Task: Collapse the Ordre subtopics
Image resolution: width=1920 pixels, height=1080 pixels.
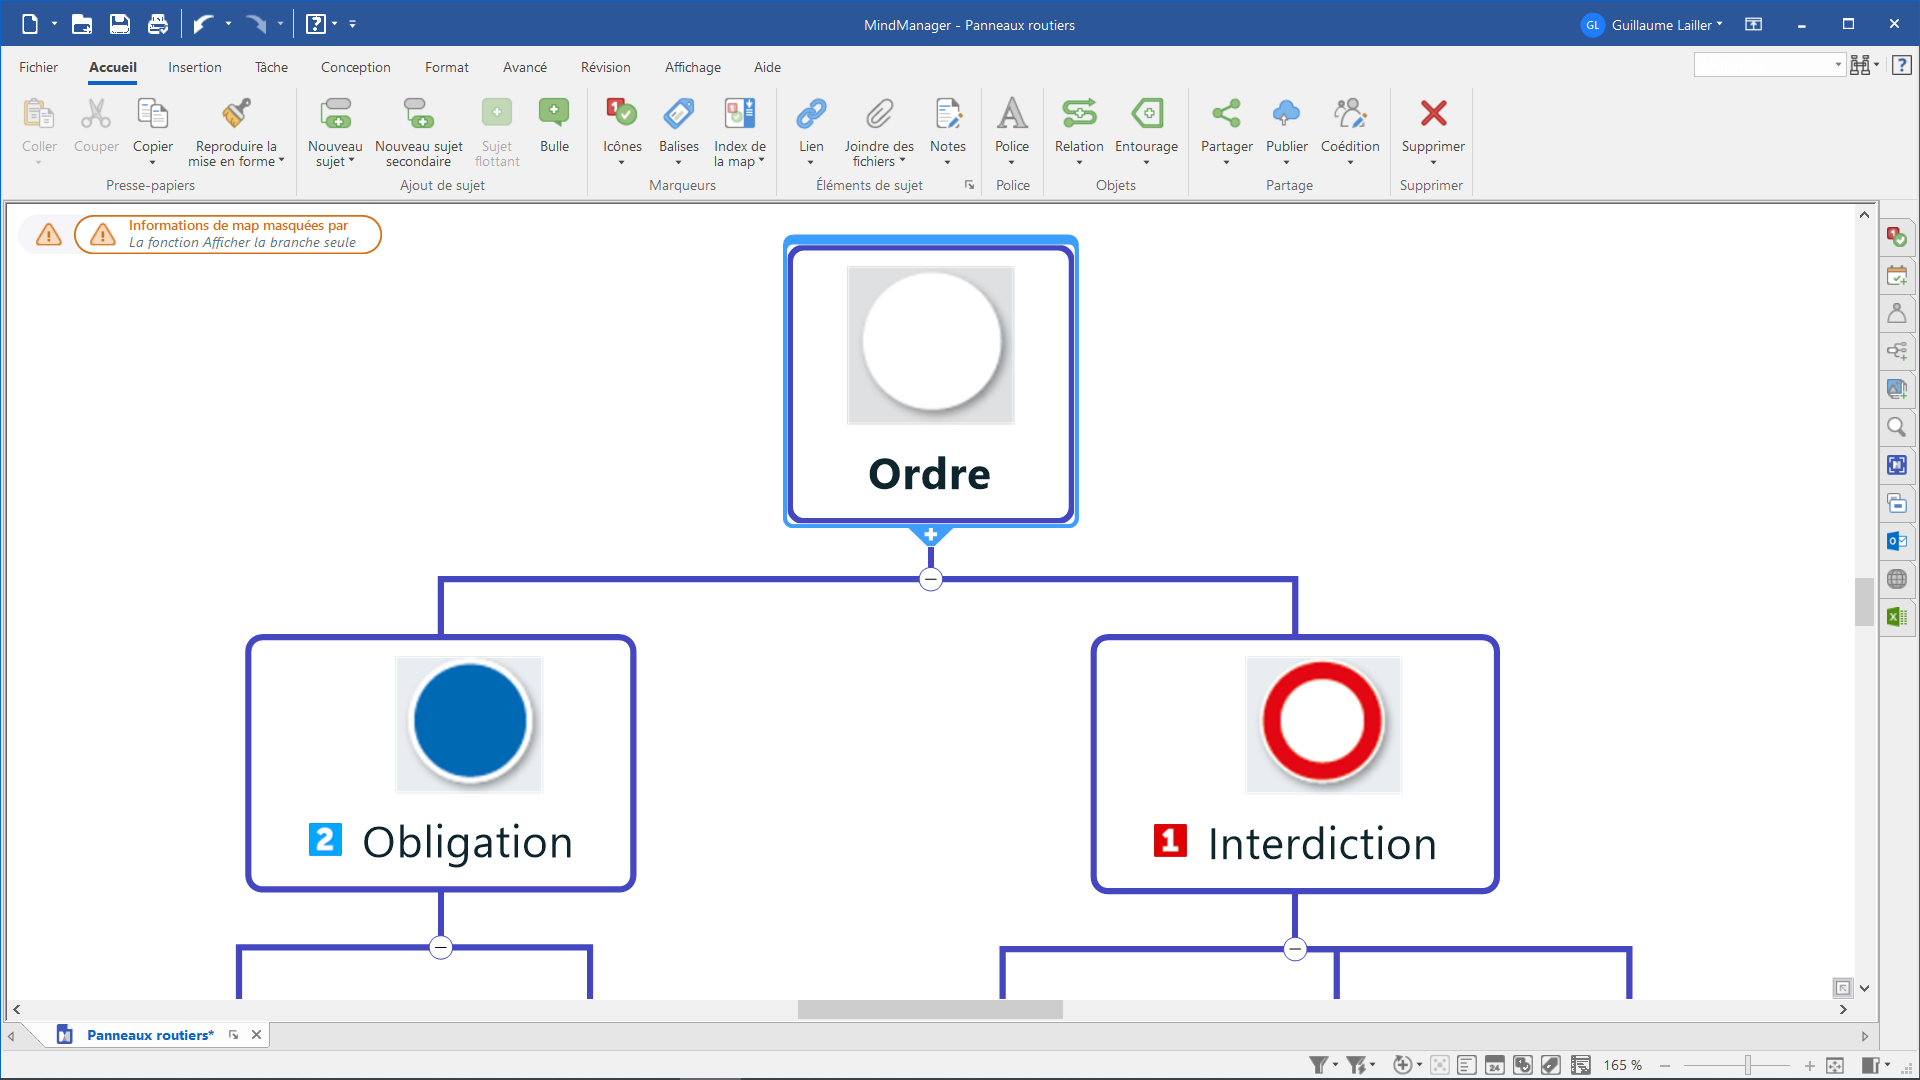Action: click(x=930, y=579)
